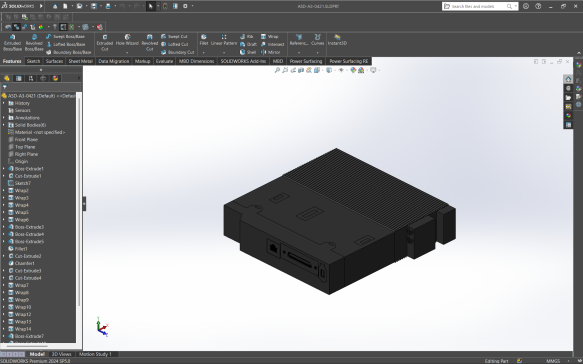Click the Print icon in title toolbar
Viewport: 583px width, 364px height.
(x=108, y=6)
